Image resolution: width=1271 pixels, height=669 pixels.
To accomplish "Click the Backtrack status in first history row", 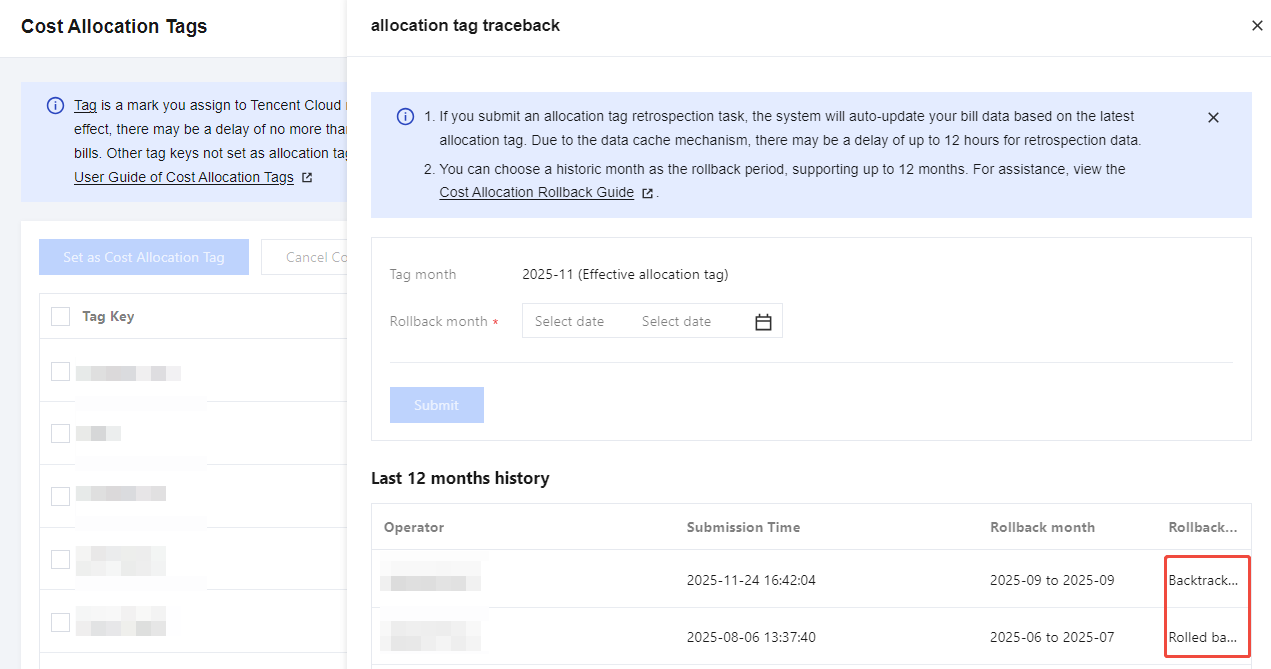I will click(1203, 580).
